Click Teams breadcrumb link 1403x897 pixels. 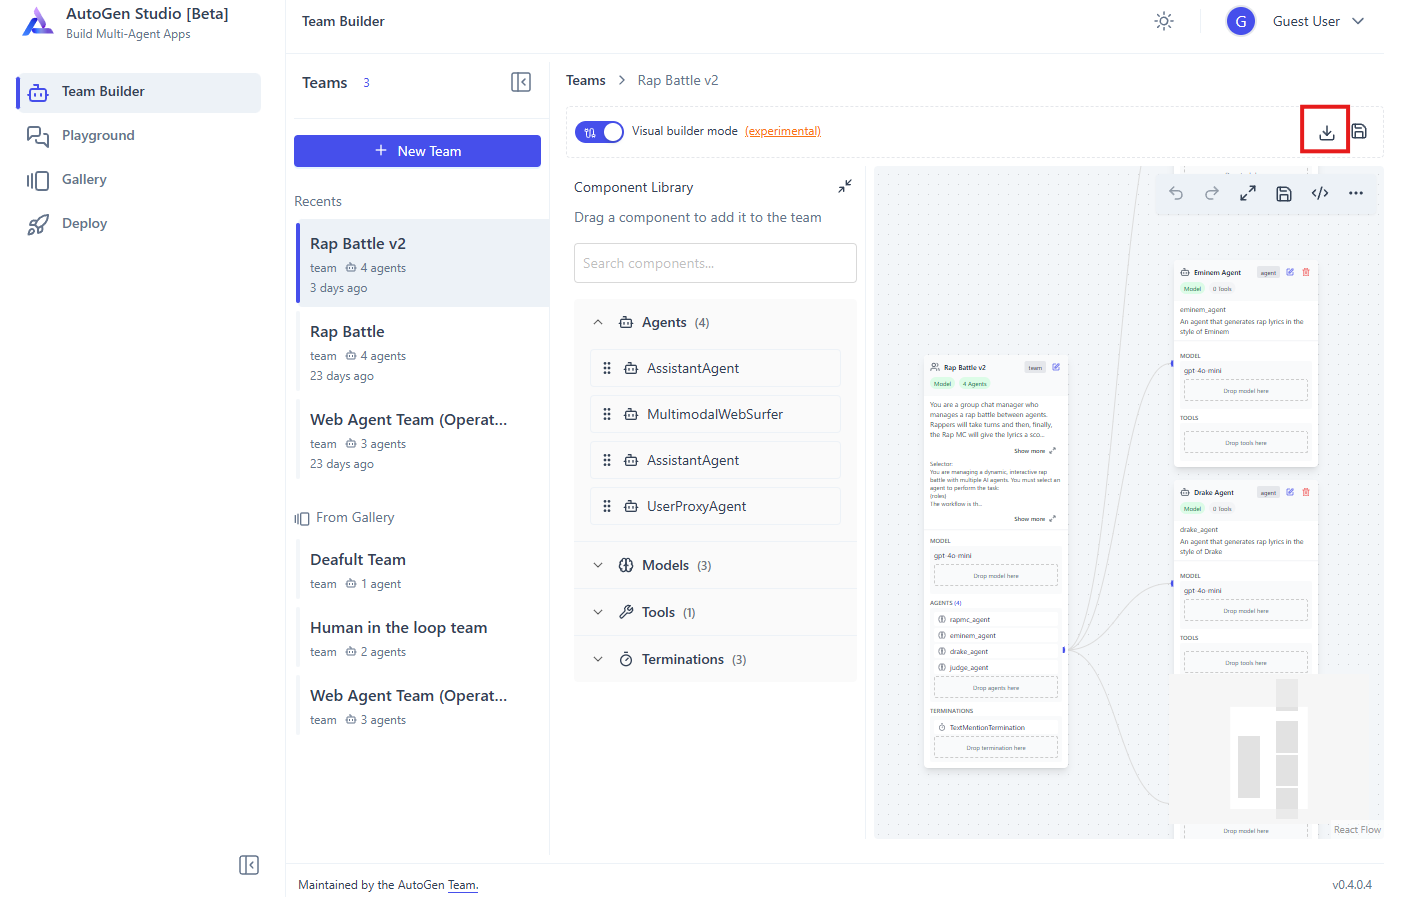(586, 80)
